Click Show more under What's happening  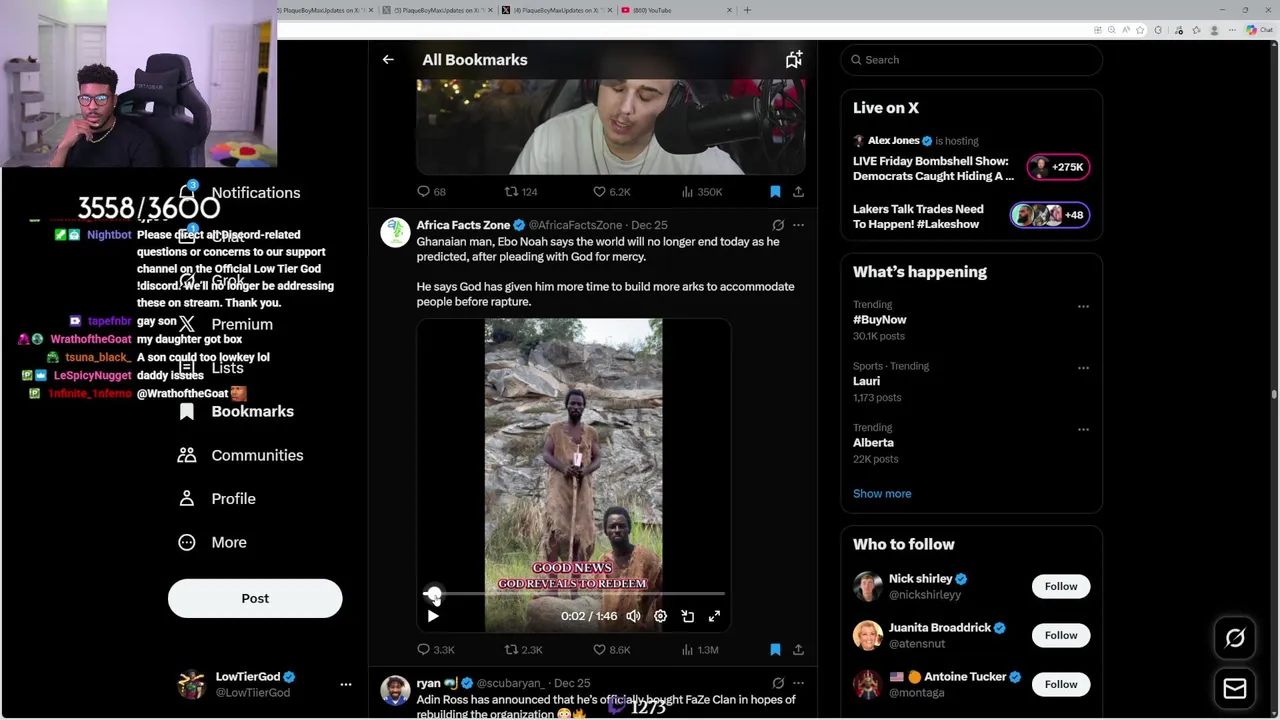882,494
